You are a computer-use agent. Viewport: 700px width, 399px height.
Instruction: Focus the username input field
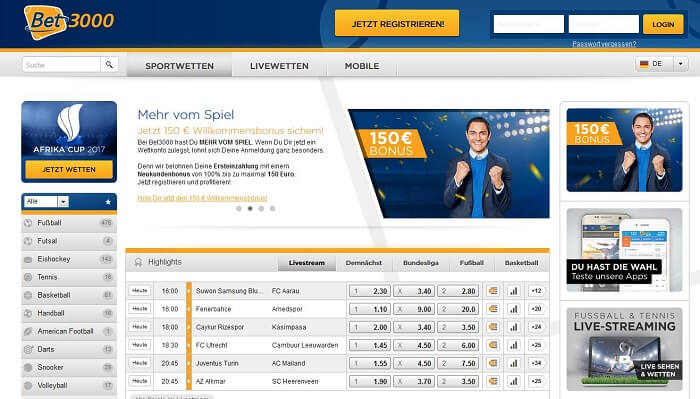click(529, 24)
